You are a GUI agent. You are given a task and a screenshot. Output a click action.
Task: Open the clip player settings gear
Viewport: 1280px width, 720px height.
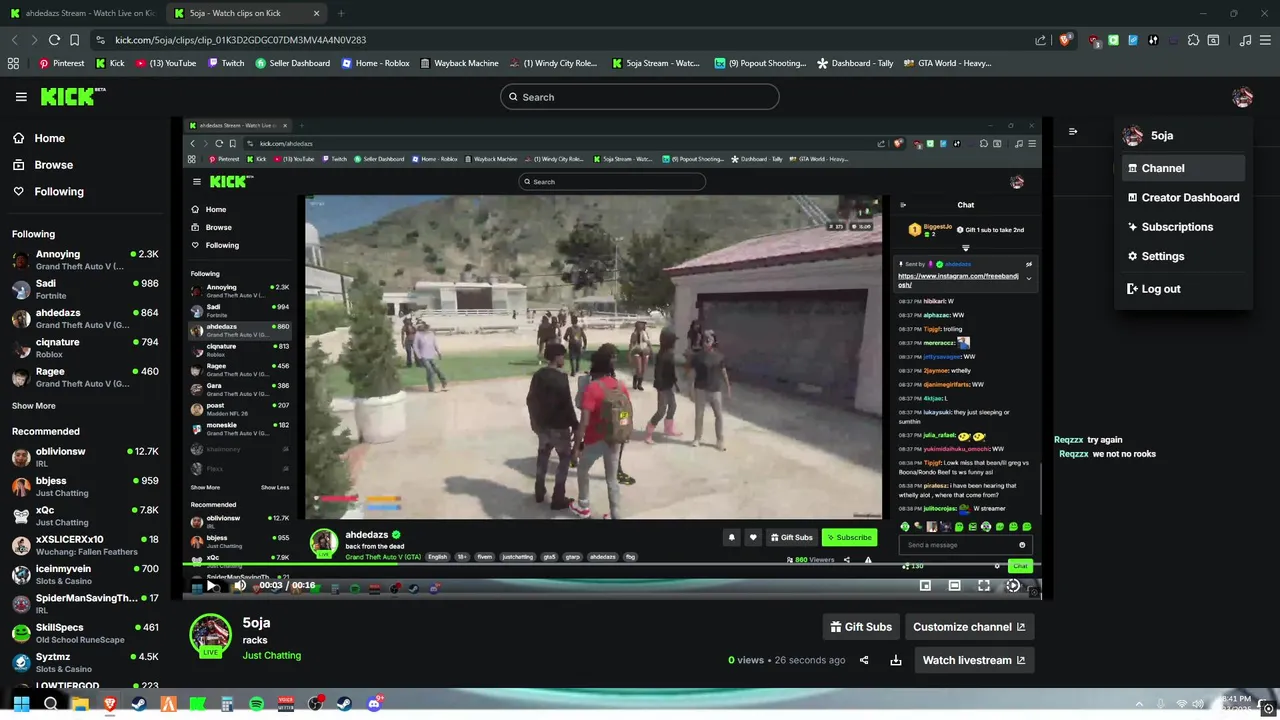[1013, 586]
